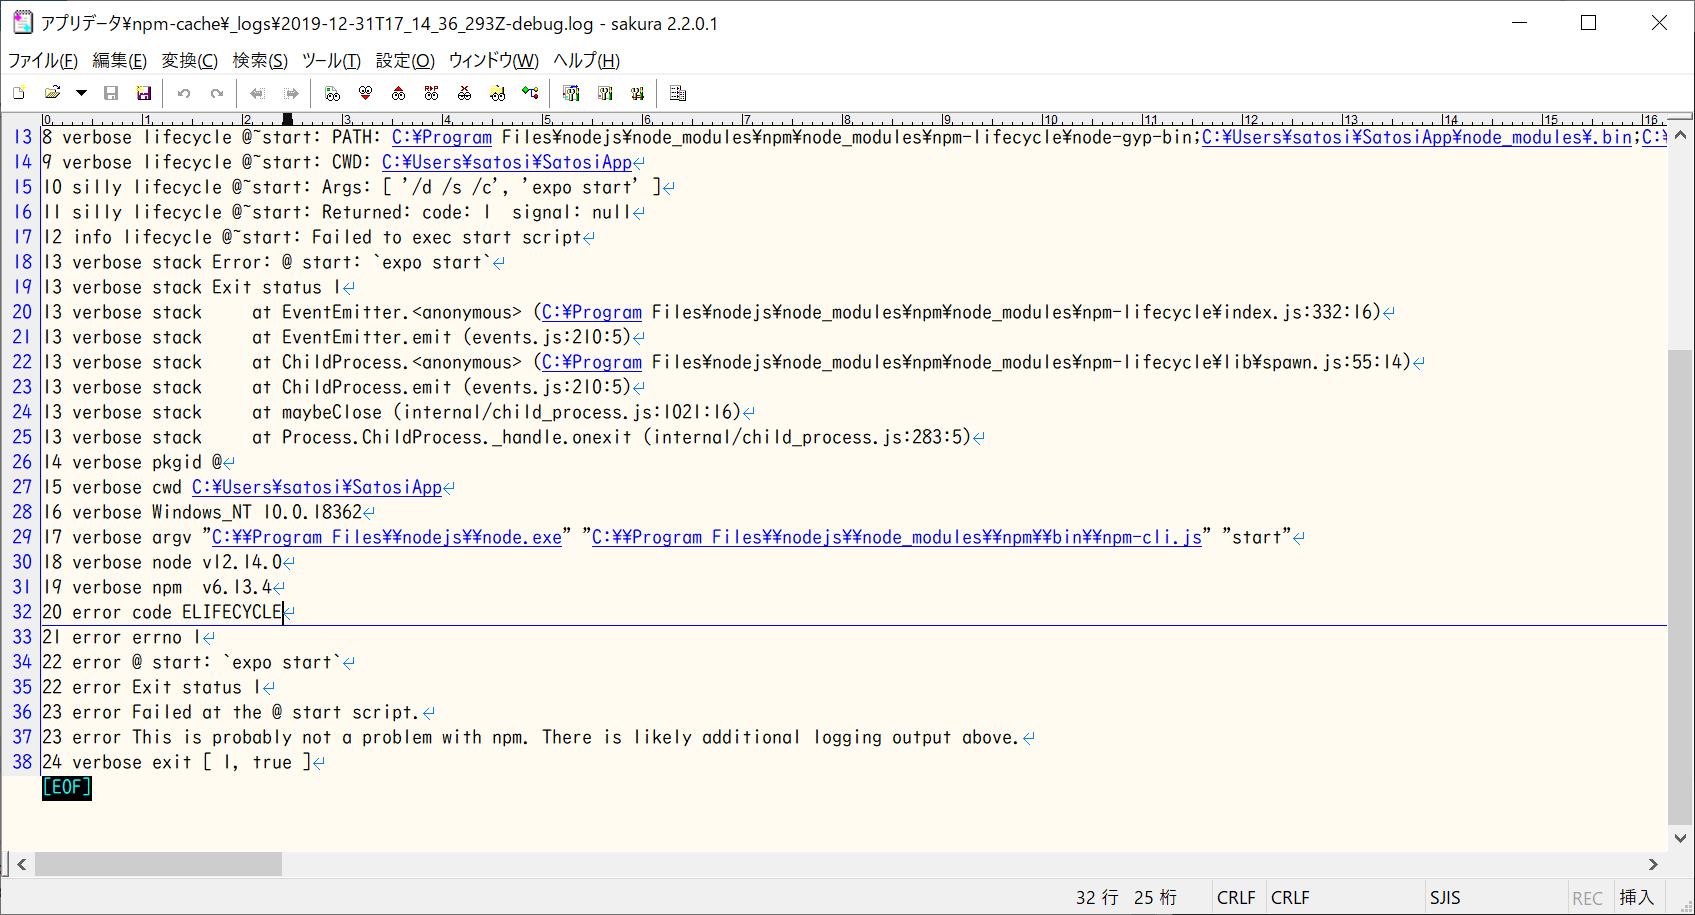Screen dimensions: 1695x915
Task: Follow the C:¥Users¥satosi¥SatosiApp link on line 27
Action: (317, 487)
